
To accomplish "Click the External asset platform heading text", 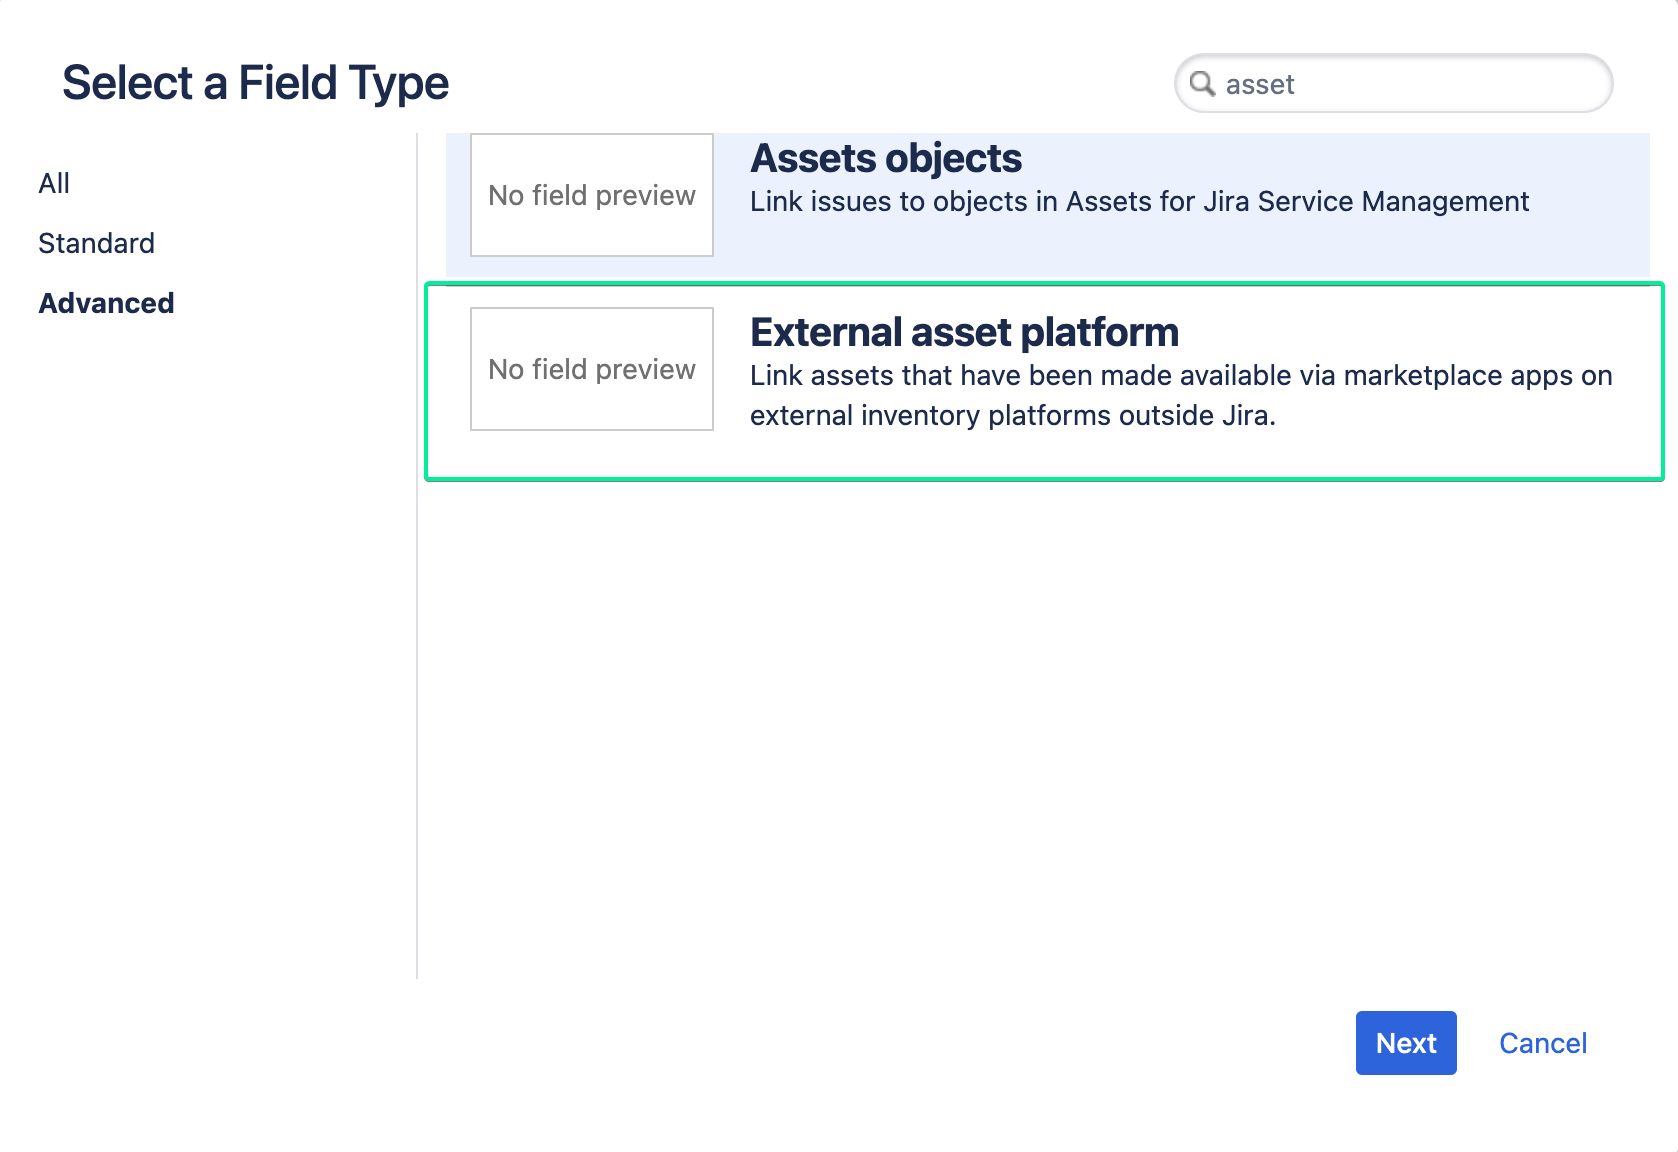I will [x=964, y=332].
